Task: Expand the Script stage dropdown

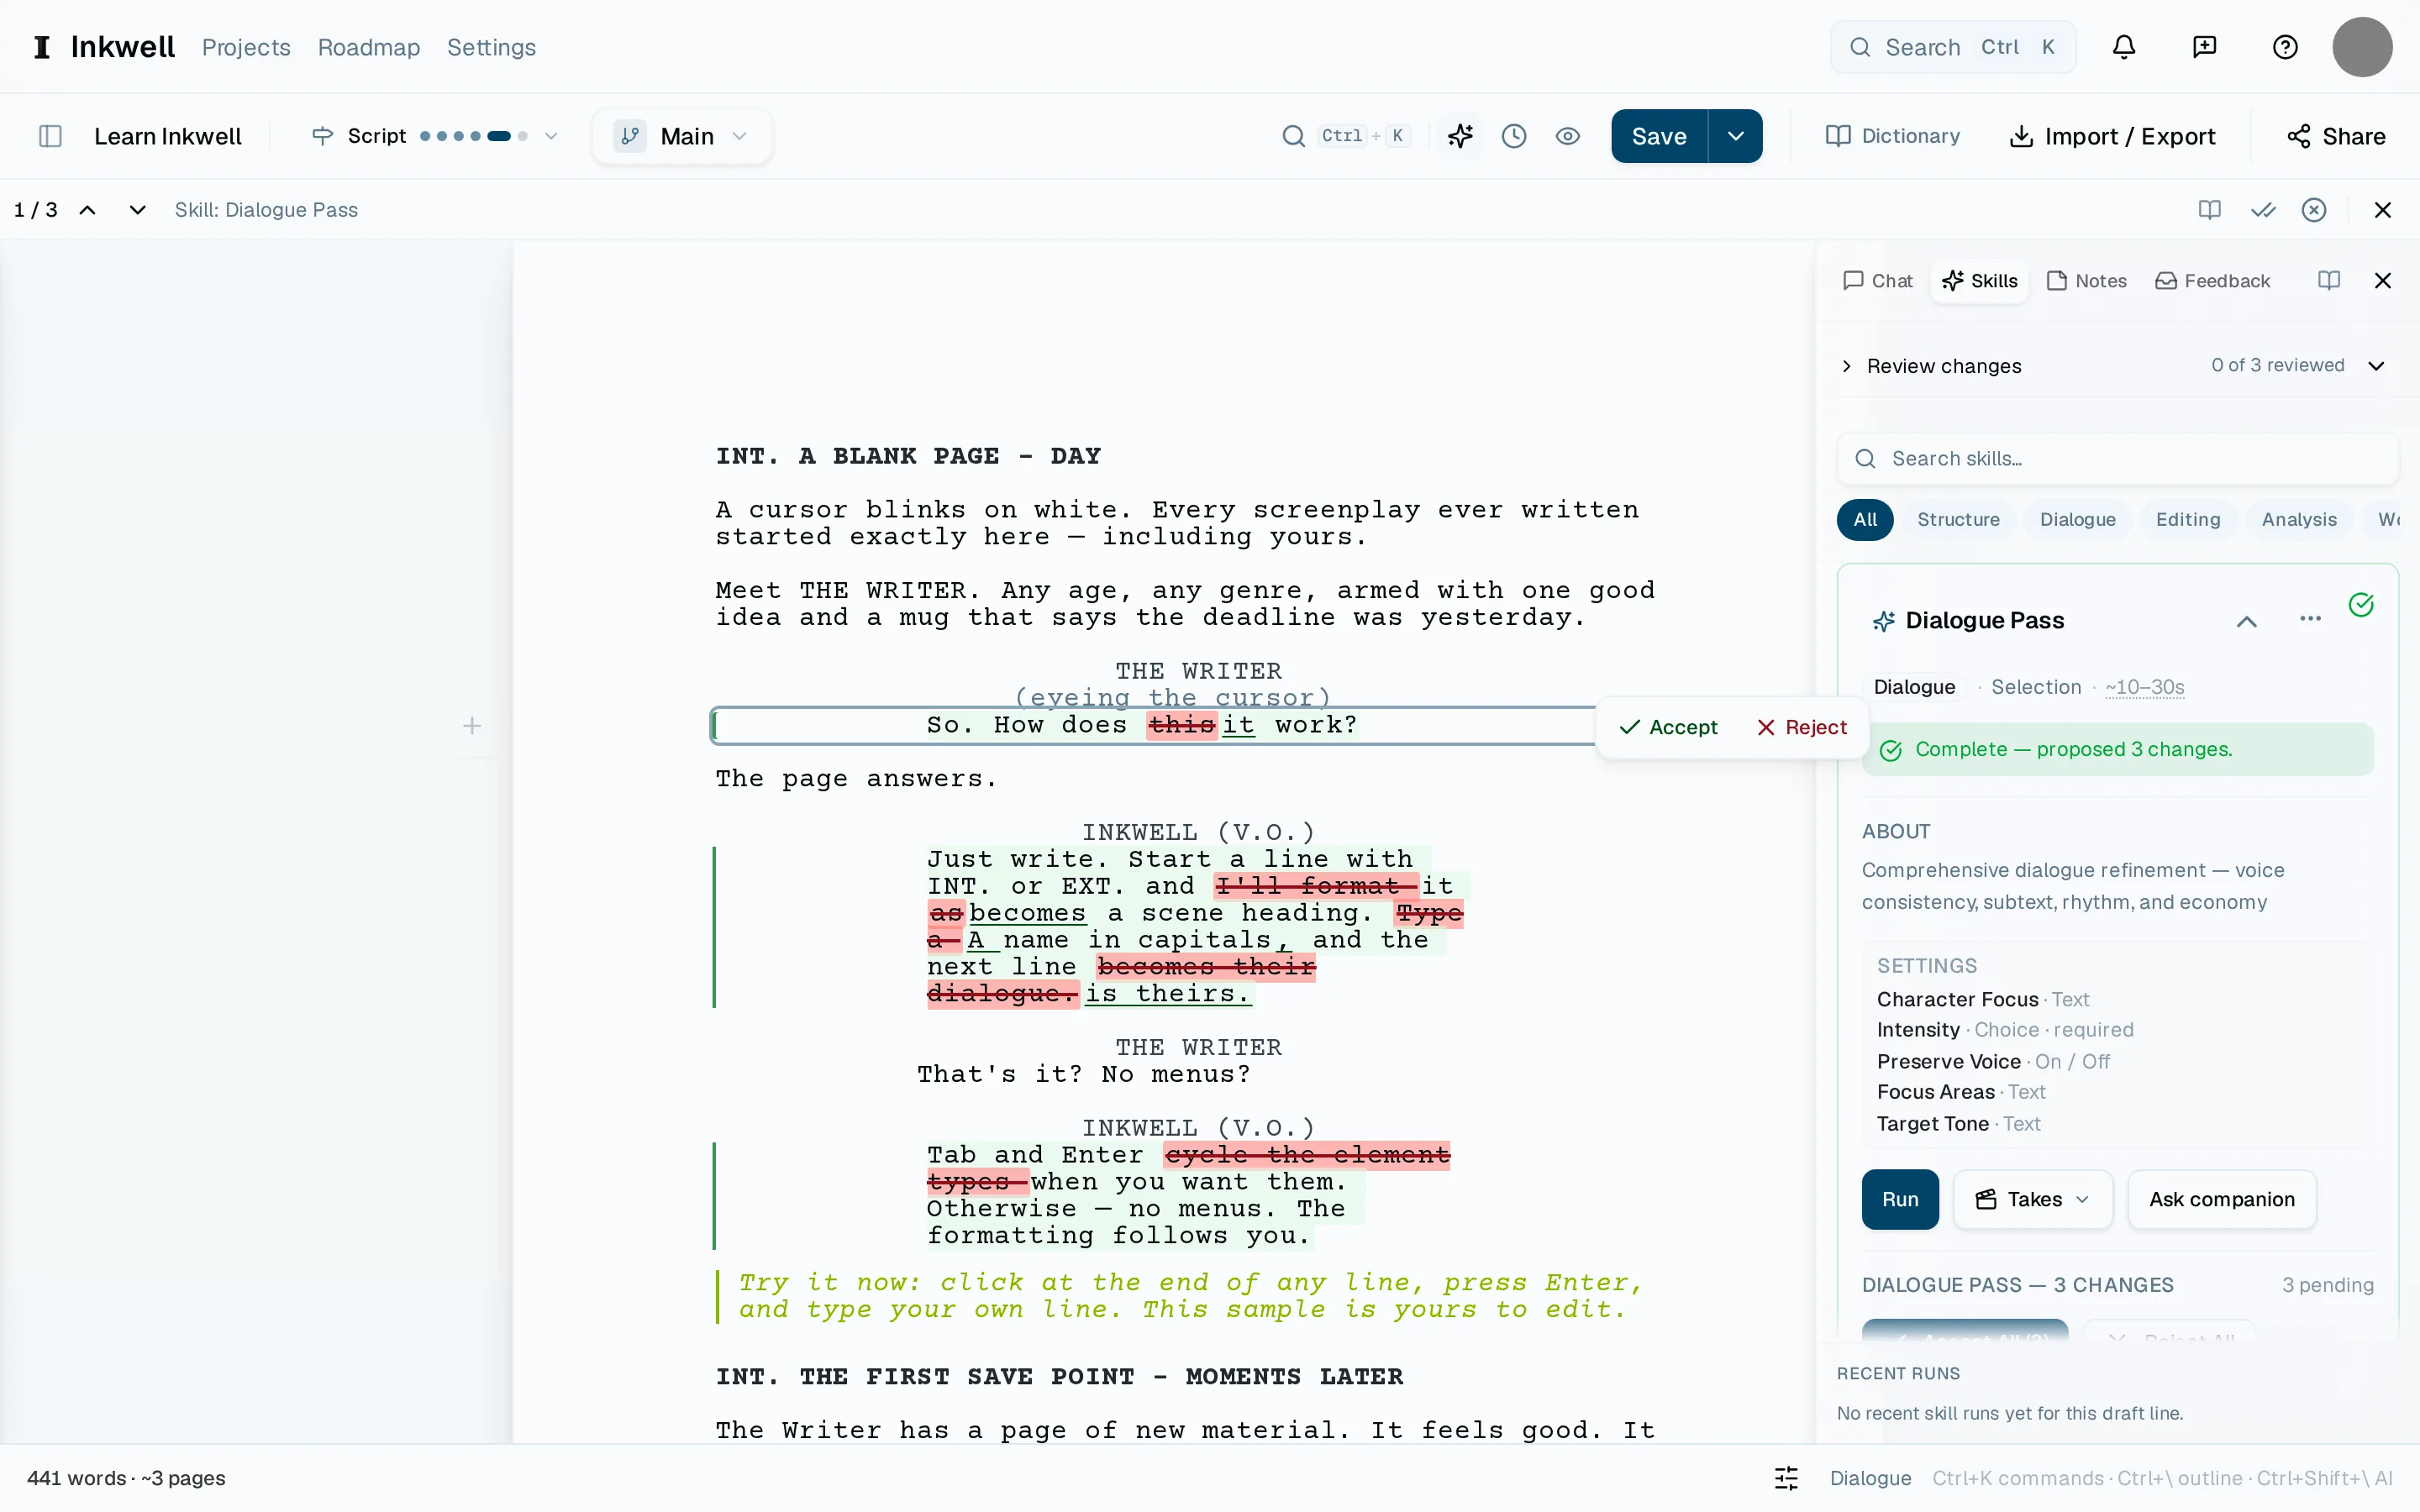Action: [550, 136]
